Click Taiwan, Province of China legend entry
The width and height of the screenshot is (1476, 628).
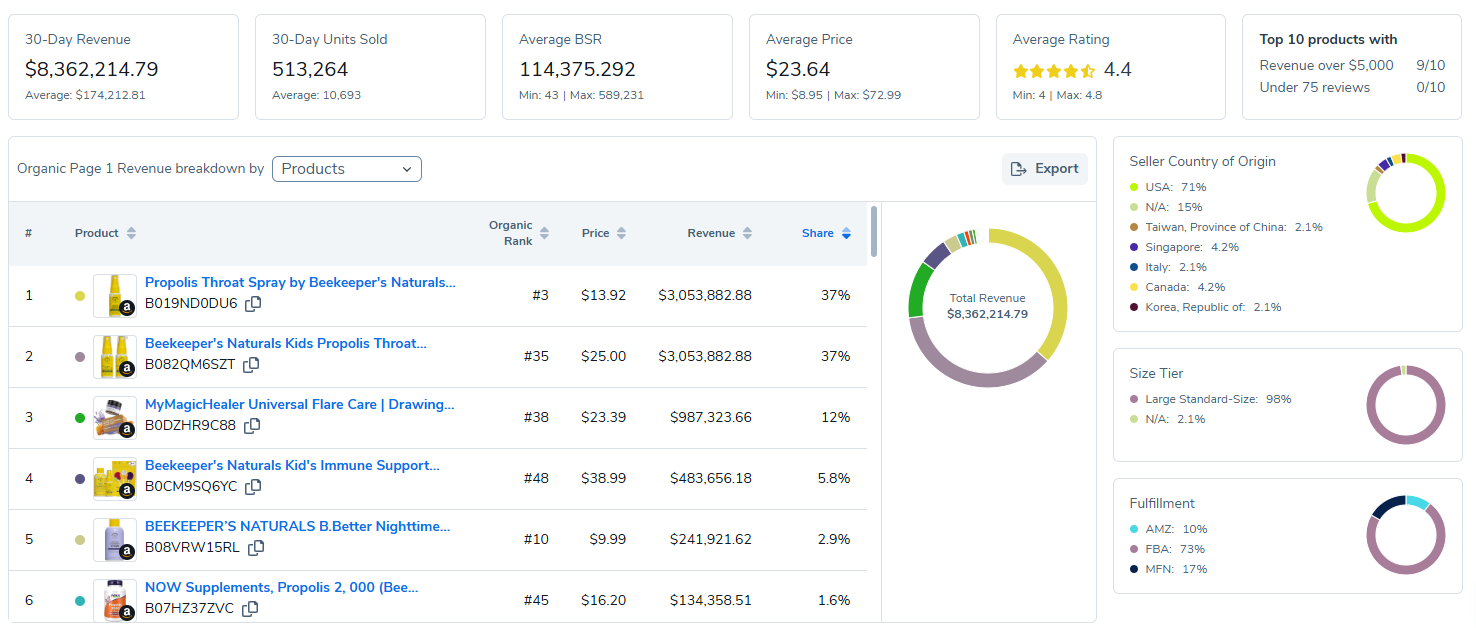click(x=1226, y=227)
